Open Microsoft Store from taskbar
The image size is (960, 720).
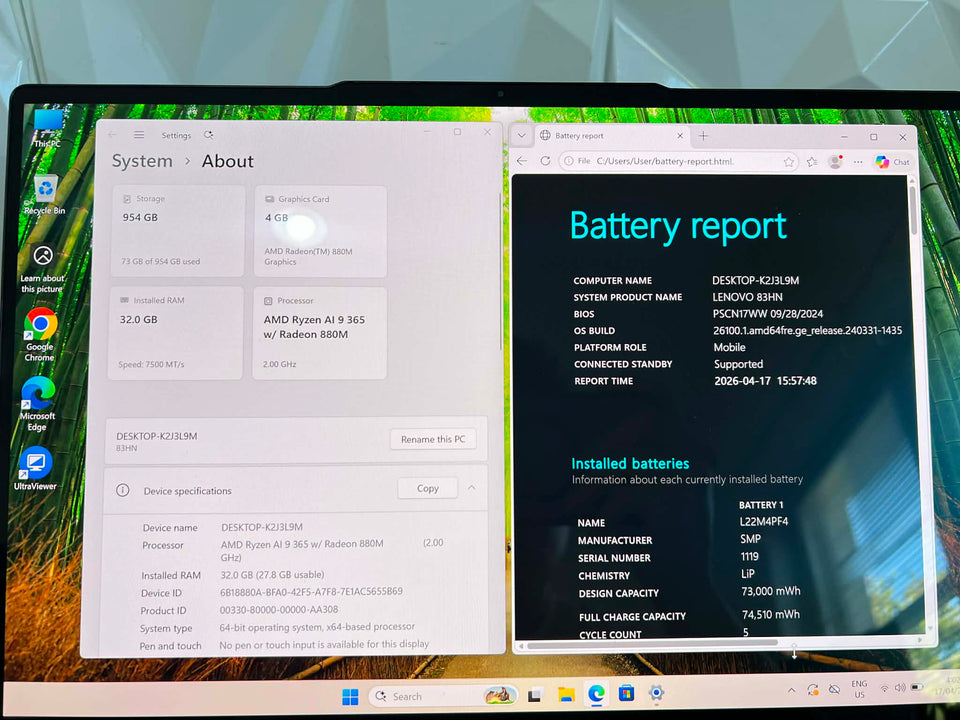click(626, 694)
